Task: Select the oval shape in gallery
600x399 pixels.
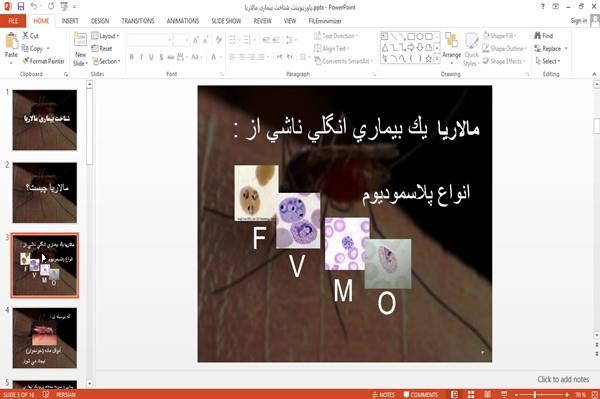Action: (x=420, y=37)
